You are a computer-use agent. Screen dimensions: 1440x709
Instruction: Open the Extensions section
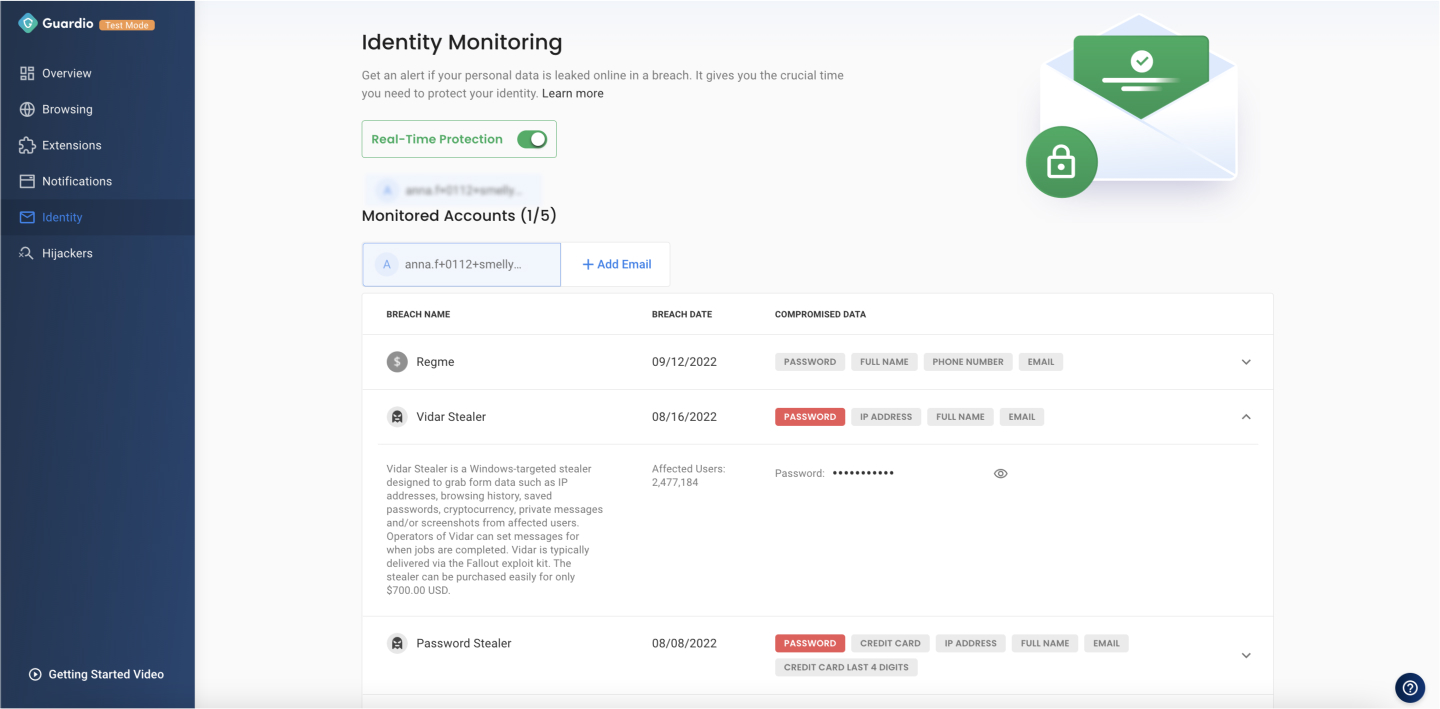pyautogui.click(x=97, y=145)
